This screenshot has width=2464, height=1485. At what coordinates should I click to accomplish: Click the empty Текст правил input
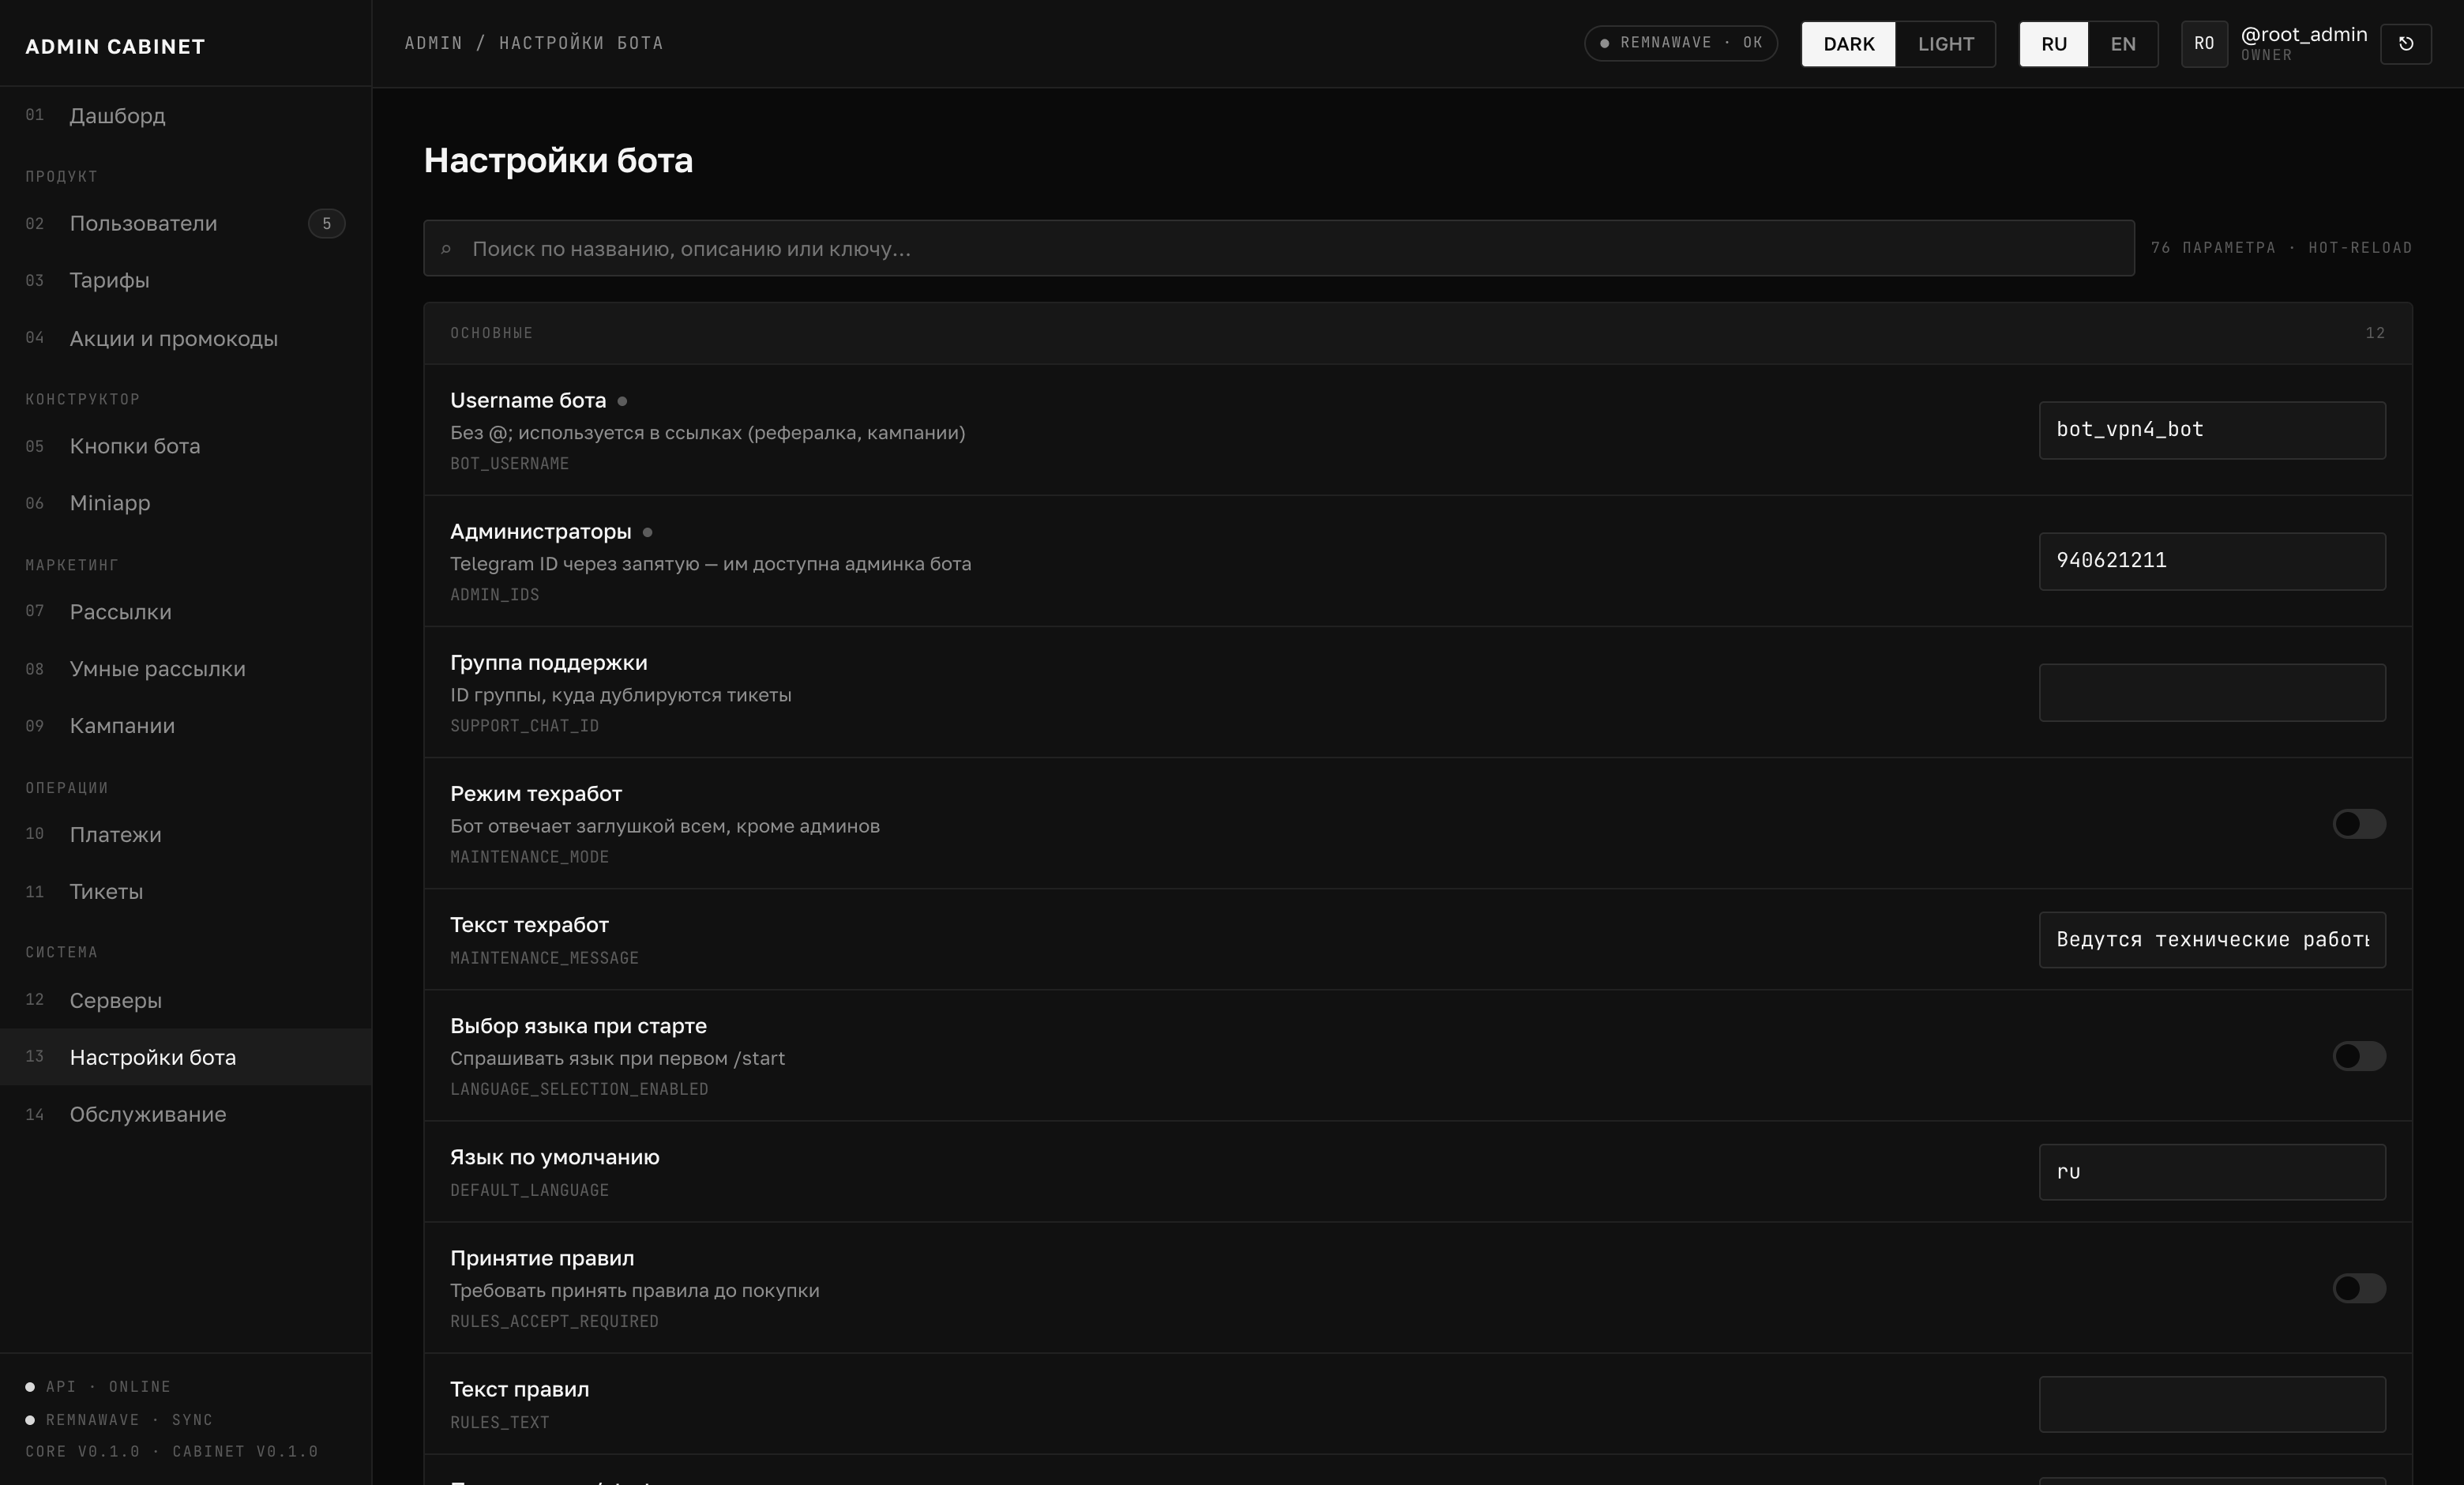click(2212, 1404)
